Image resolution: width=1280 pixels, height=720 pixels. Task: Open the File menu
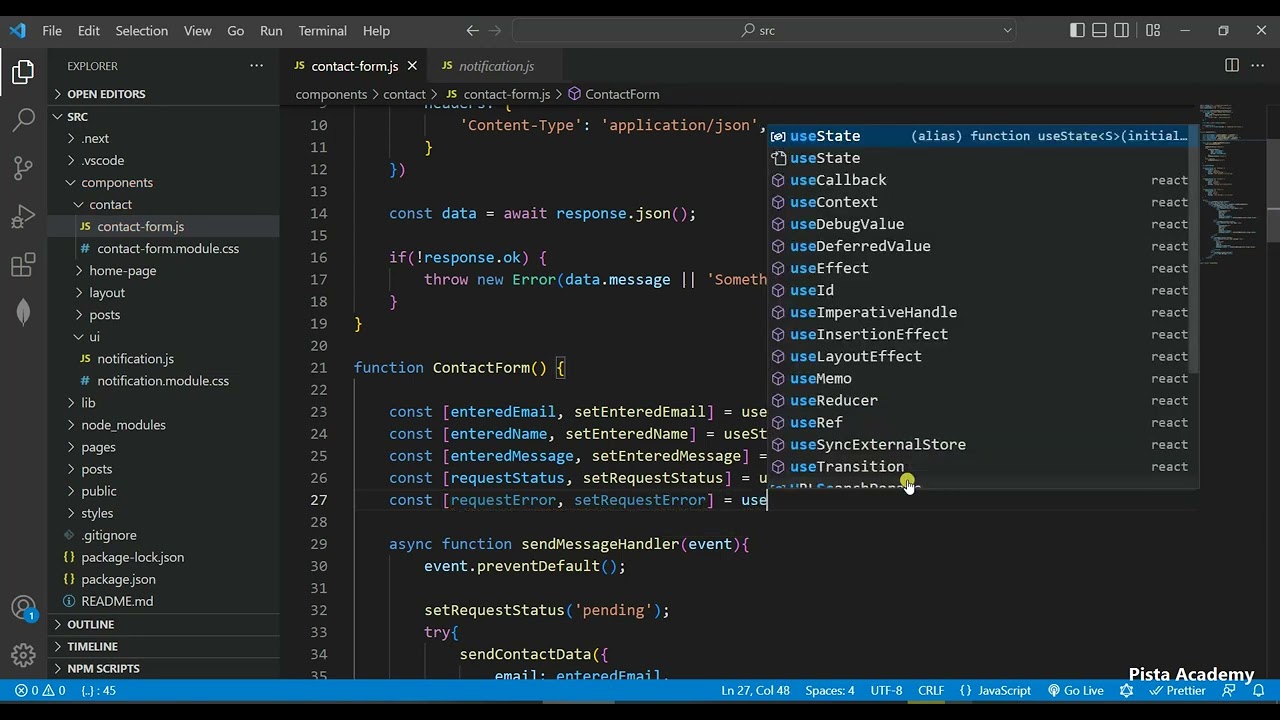[x=52, y=31]
